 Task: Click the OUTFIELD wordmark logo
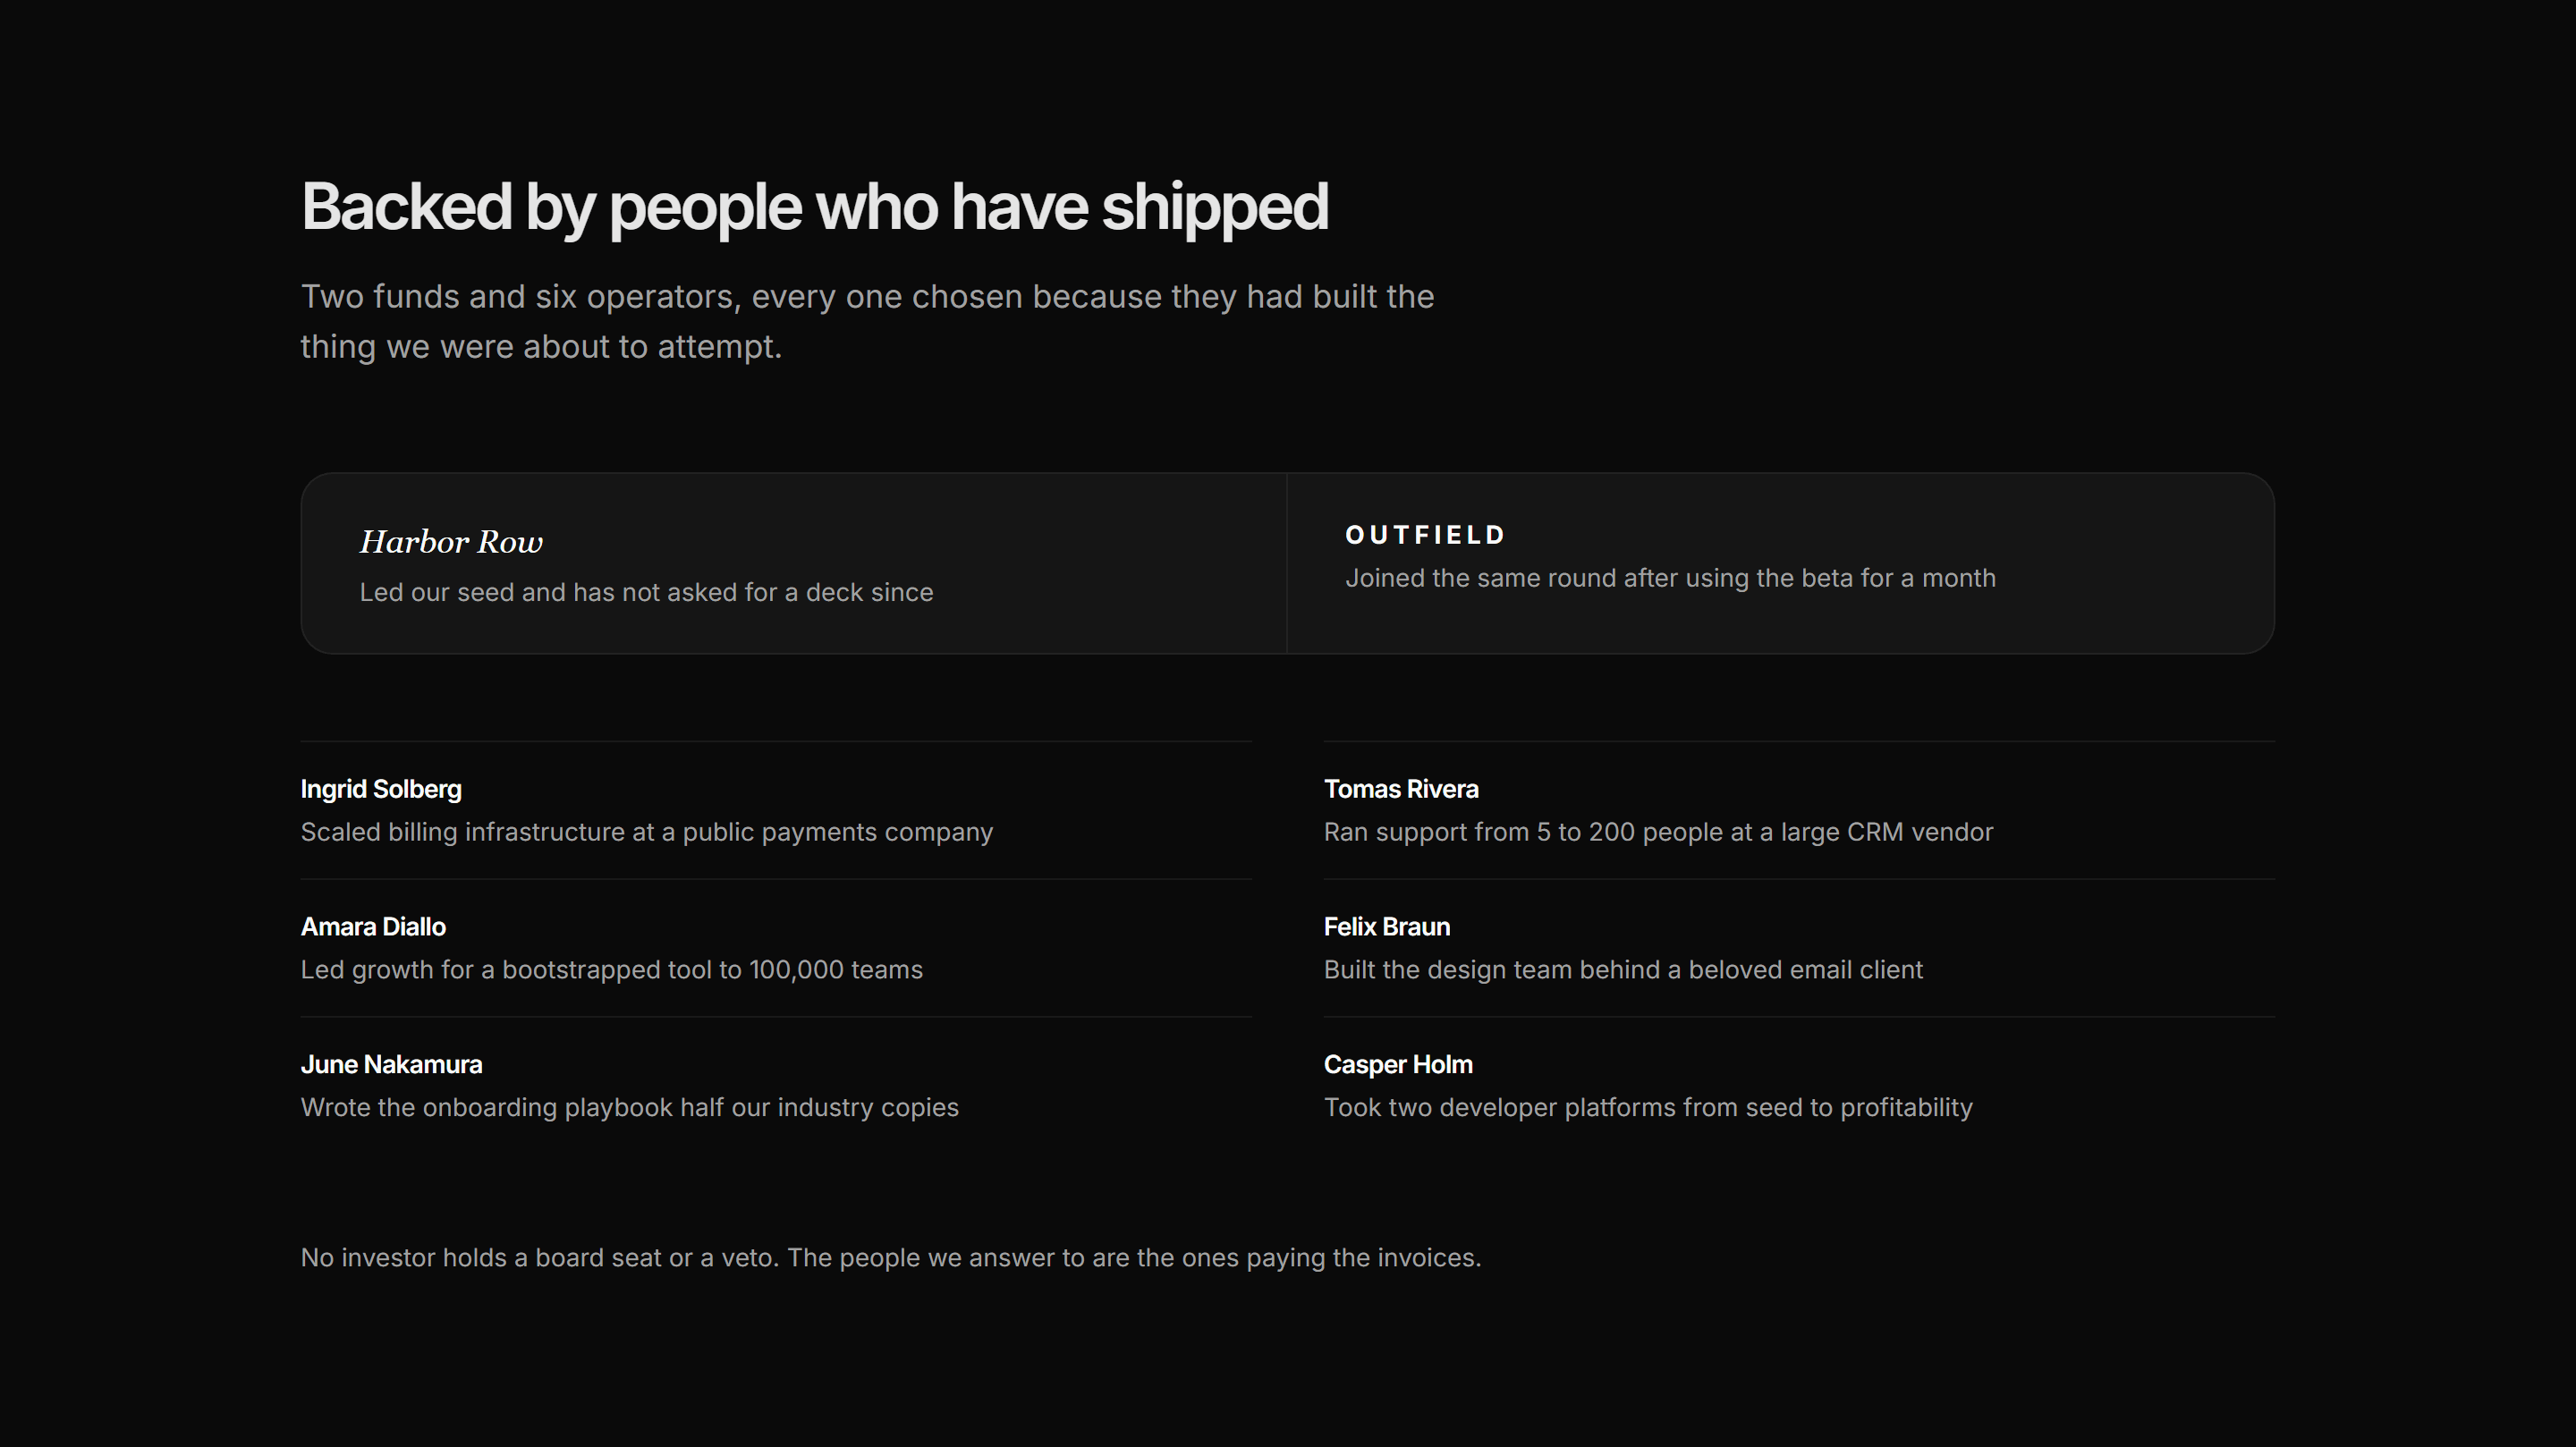click(1425, 535)
